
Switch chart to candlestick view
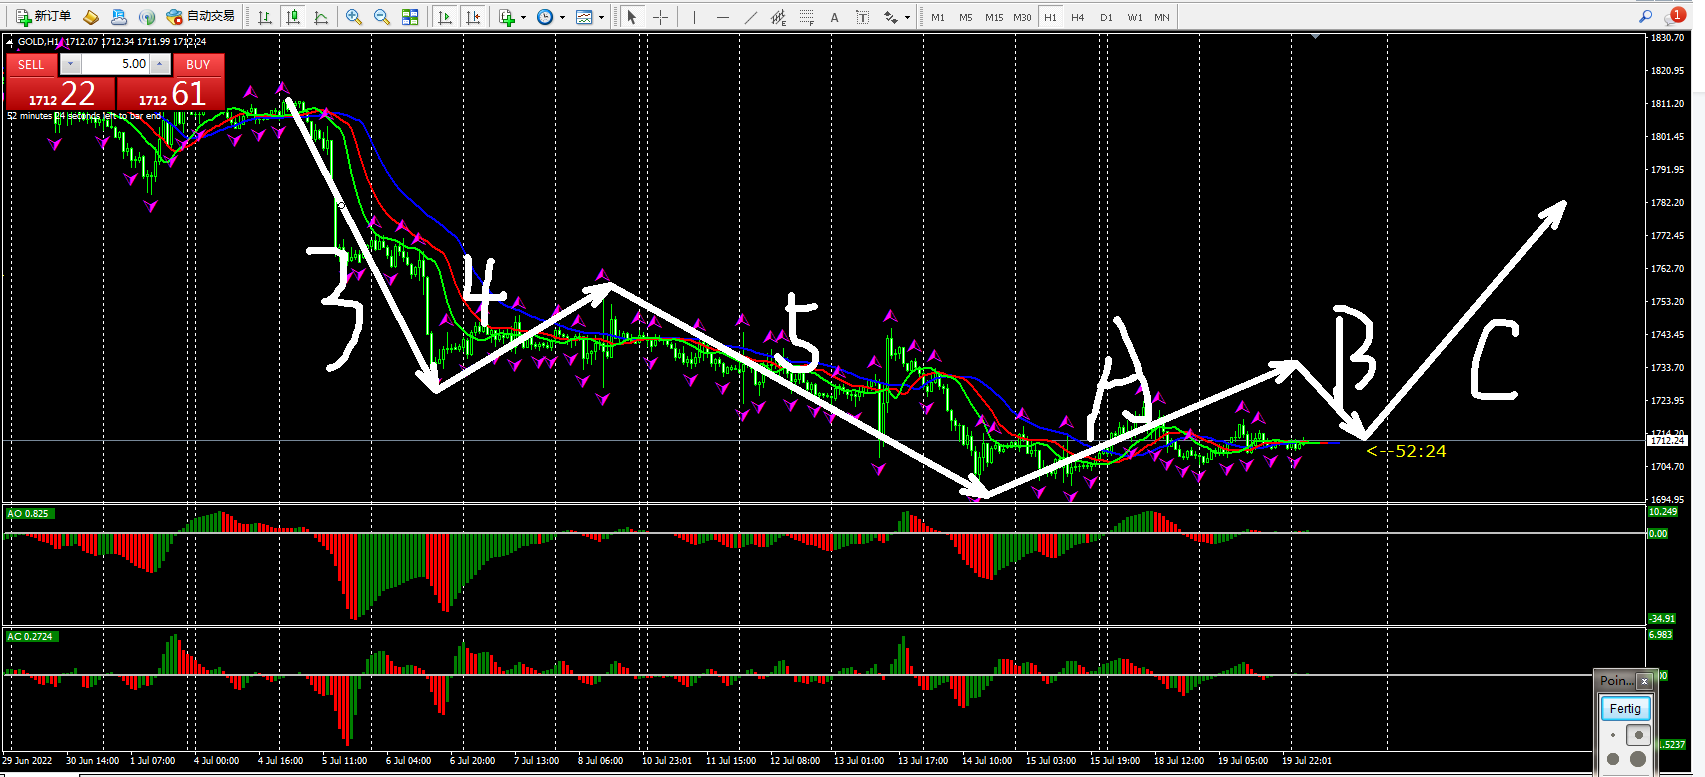(293, 17)
